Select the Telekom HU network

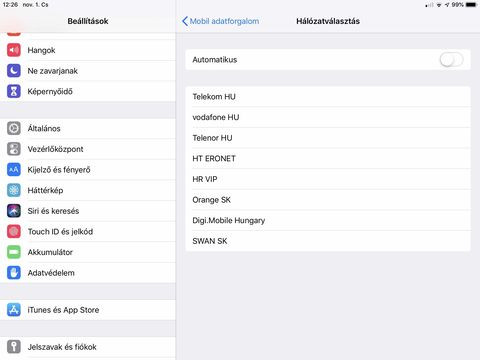tap(328, 97)
